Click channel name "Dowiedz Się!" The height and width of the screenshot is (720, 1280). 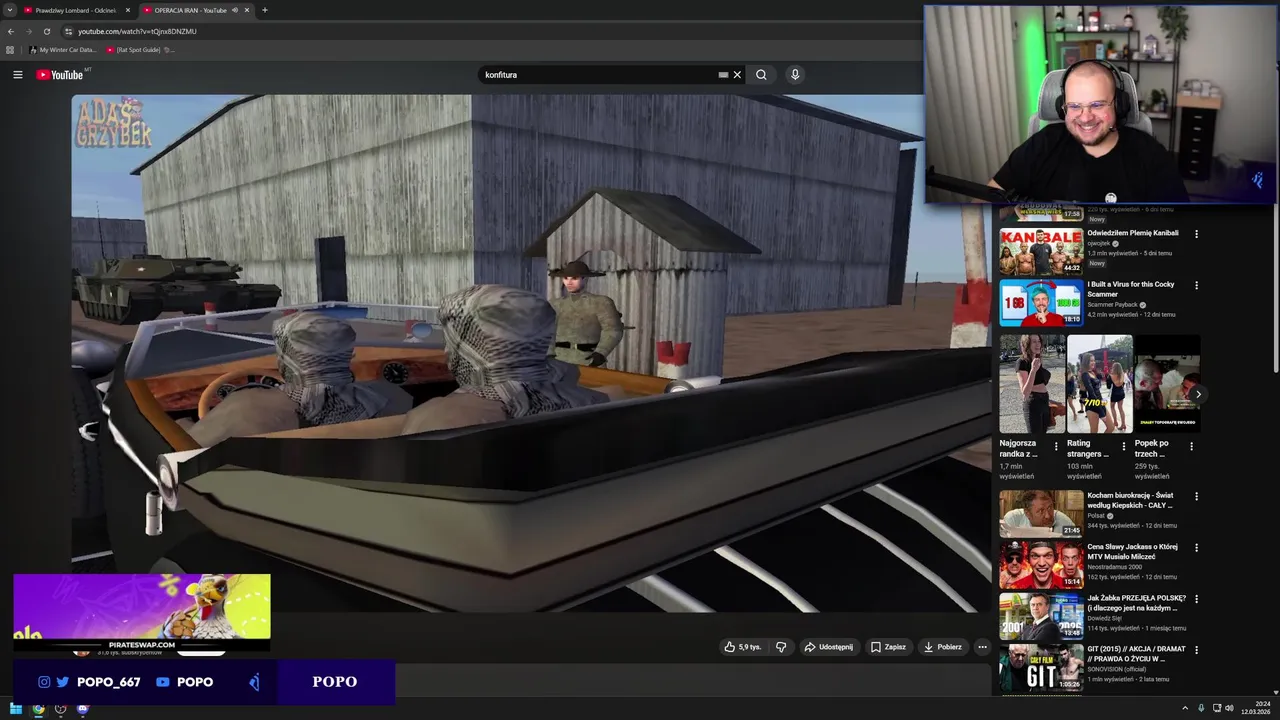pyautogui.click(x=1105, y=618)
